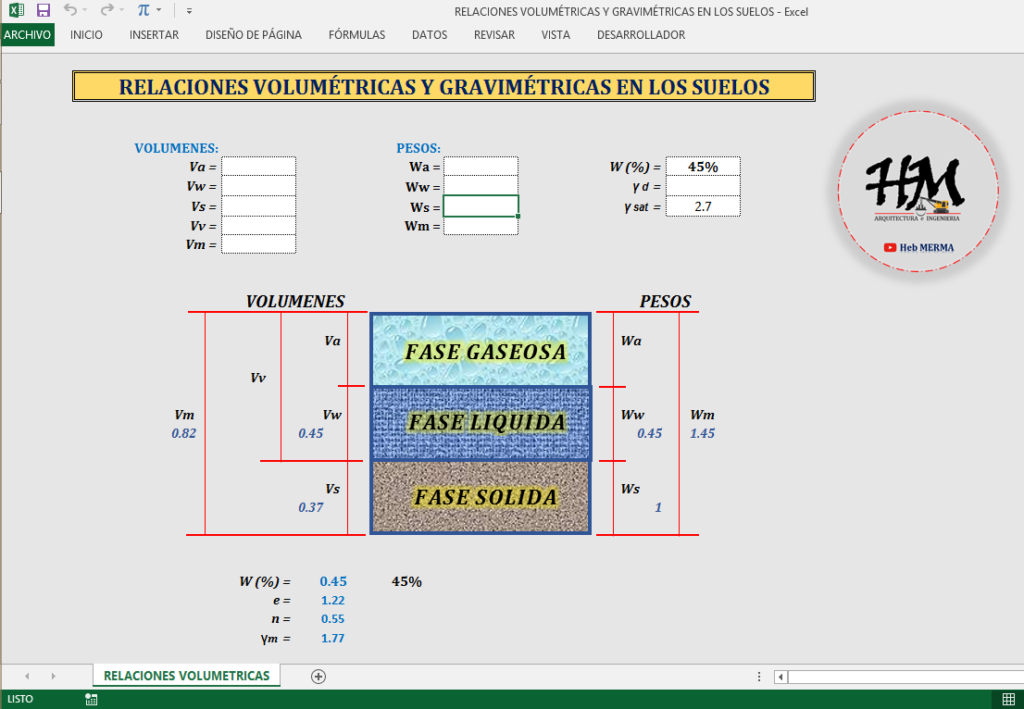Open Customize Quick Access Toolbar dropdown
This screenshot has width=1024, height=709.
tap(189, 11)
